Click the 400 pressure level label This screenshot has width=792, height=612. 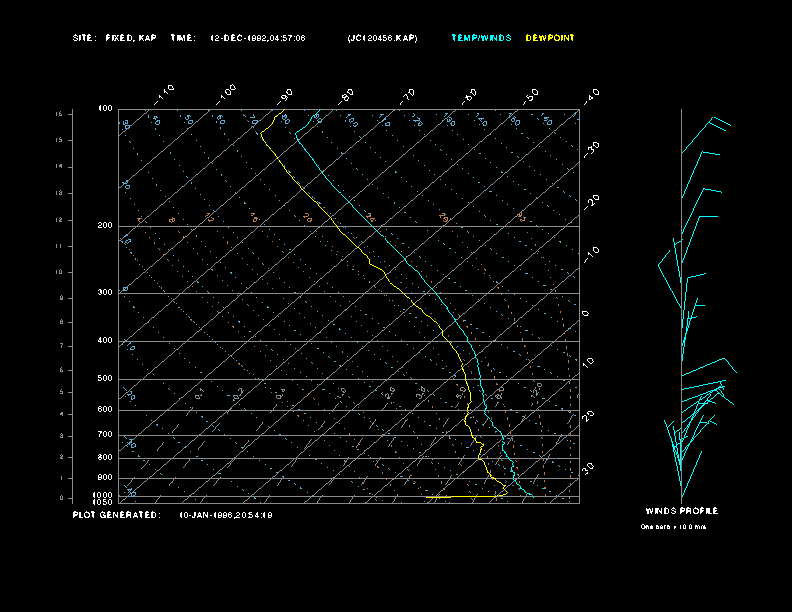pos(105,340)
